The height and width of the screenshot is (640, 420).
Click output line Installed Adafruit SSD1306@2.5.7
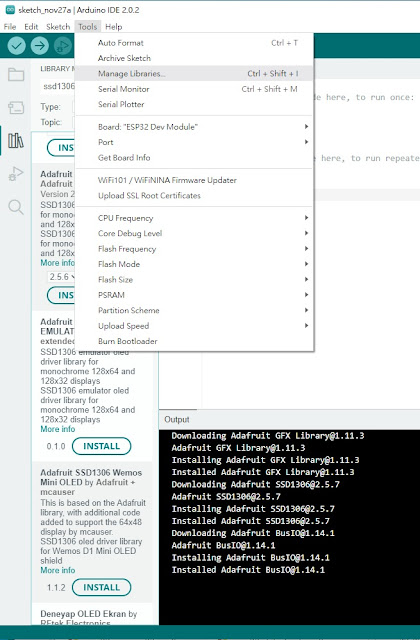251,521
